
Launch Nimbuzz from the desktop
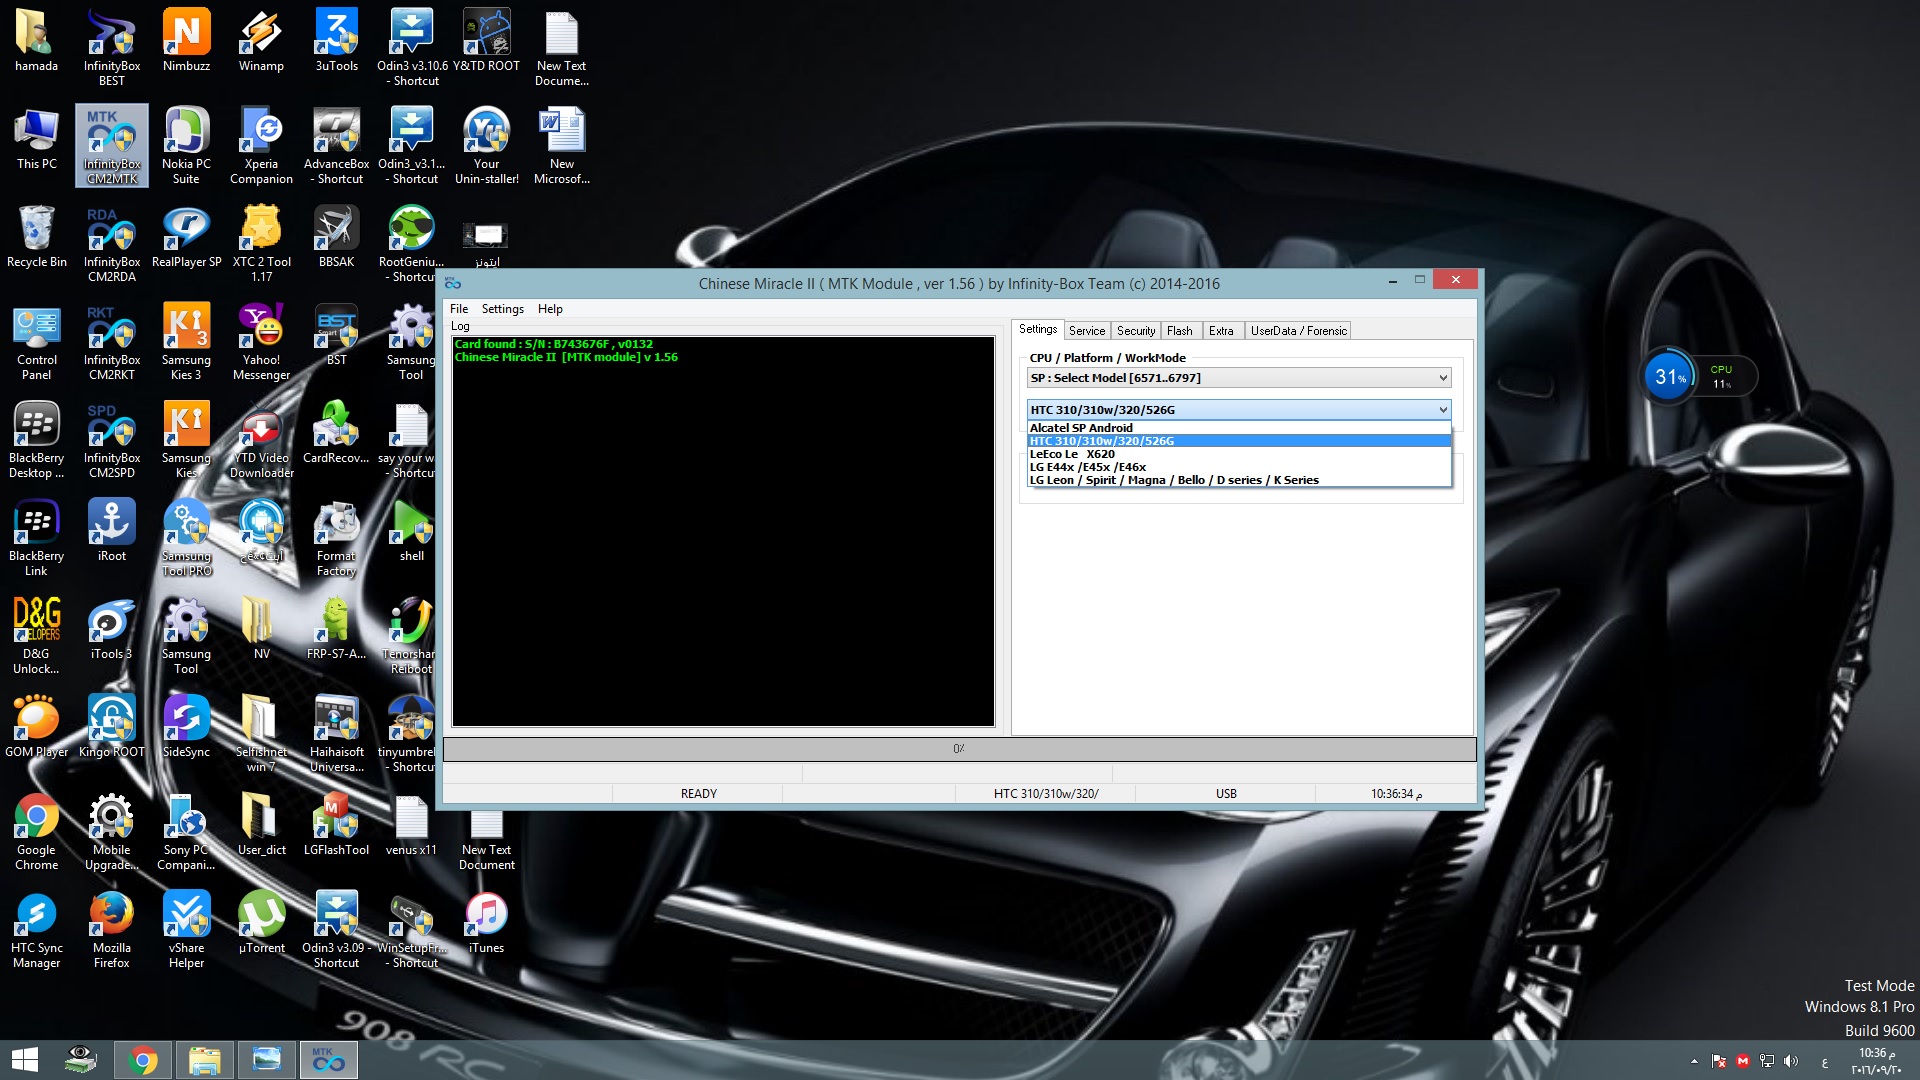(187, 40)
